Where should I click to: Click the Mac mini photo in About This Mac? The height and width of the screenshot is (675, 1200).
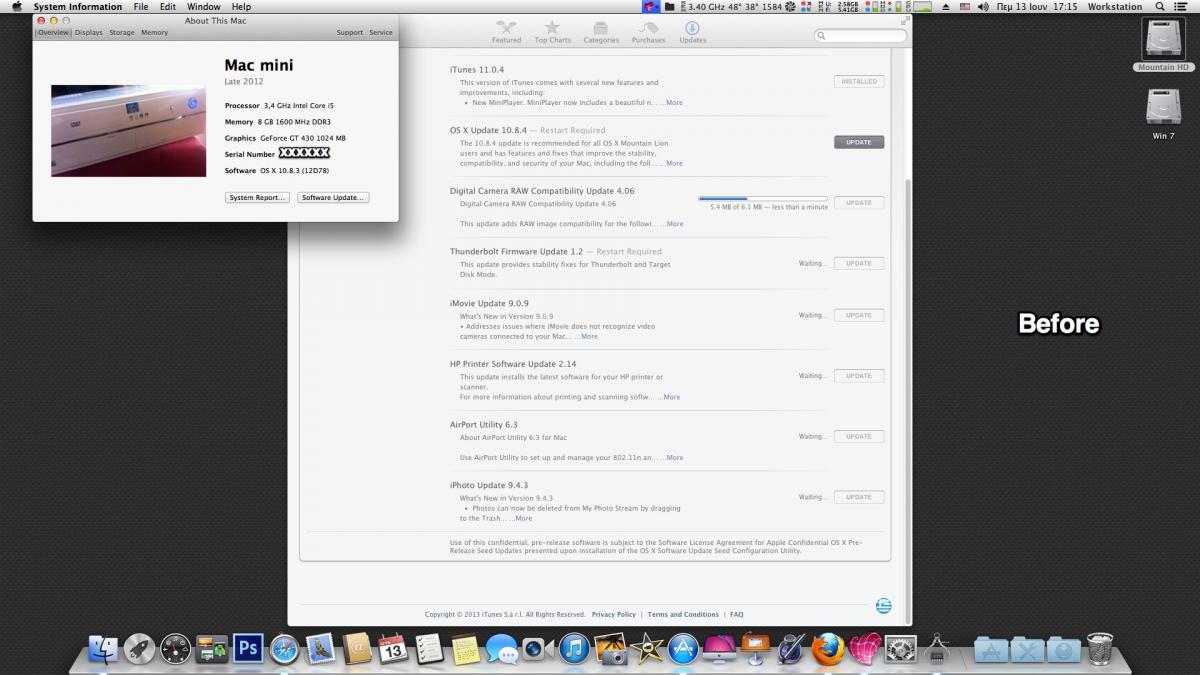pyautogui.click(x=128, y=130)
